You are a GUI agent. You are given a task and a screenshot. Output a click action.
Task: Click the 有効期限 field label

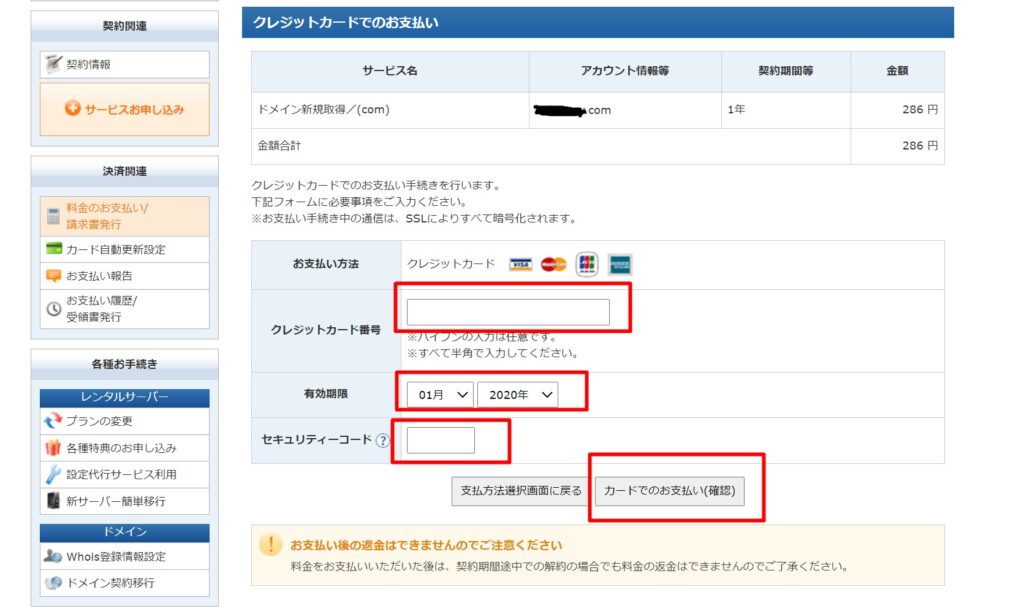pos(325,394)
